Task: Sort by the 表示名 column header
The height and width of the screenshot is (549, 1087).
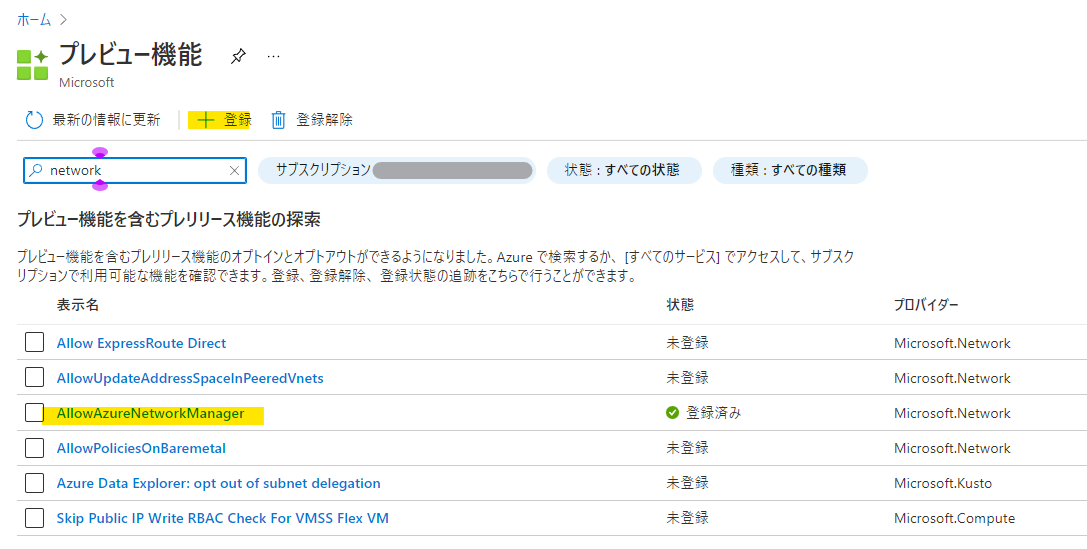Action: click(x=78, y=304)
